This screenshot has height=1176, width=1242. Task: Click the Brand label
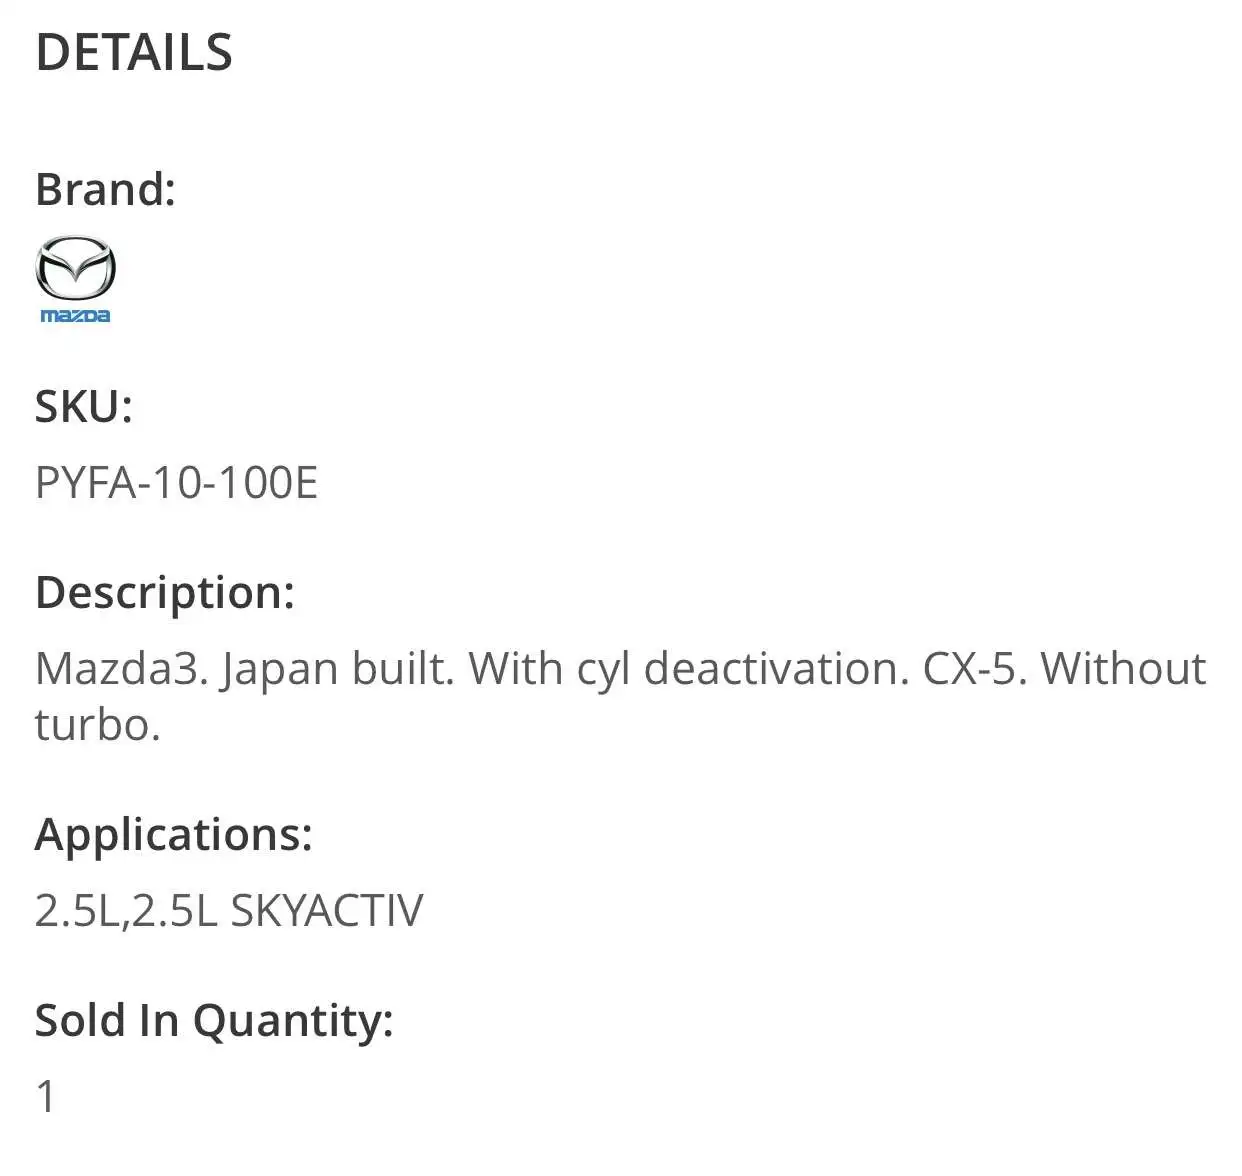click(105, 189)
